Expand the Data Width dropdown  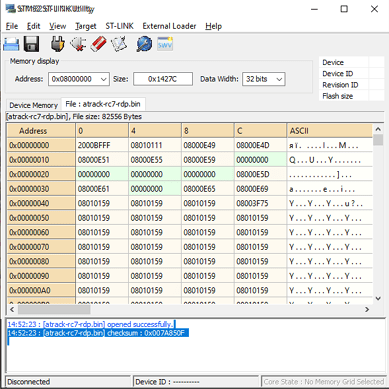279,79
